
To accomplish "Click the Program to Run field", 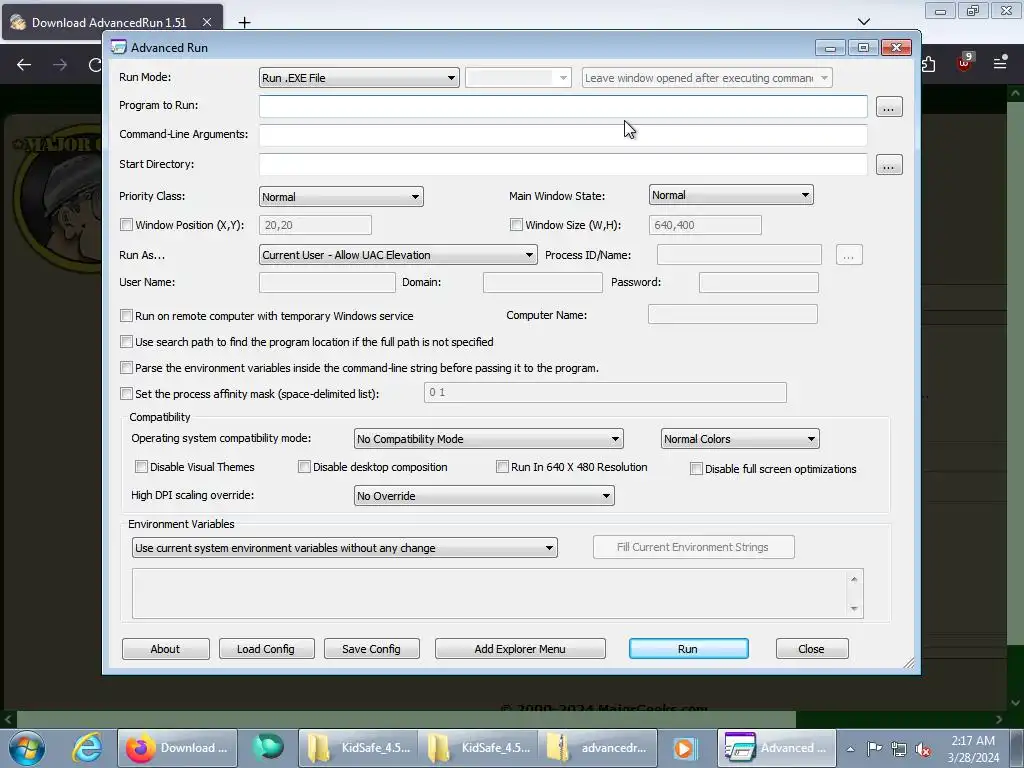I will (x=563, y=106).
